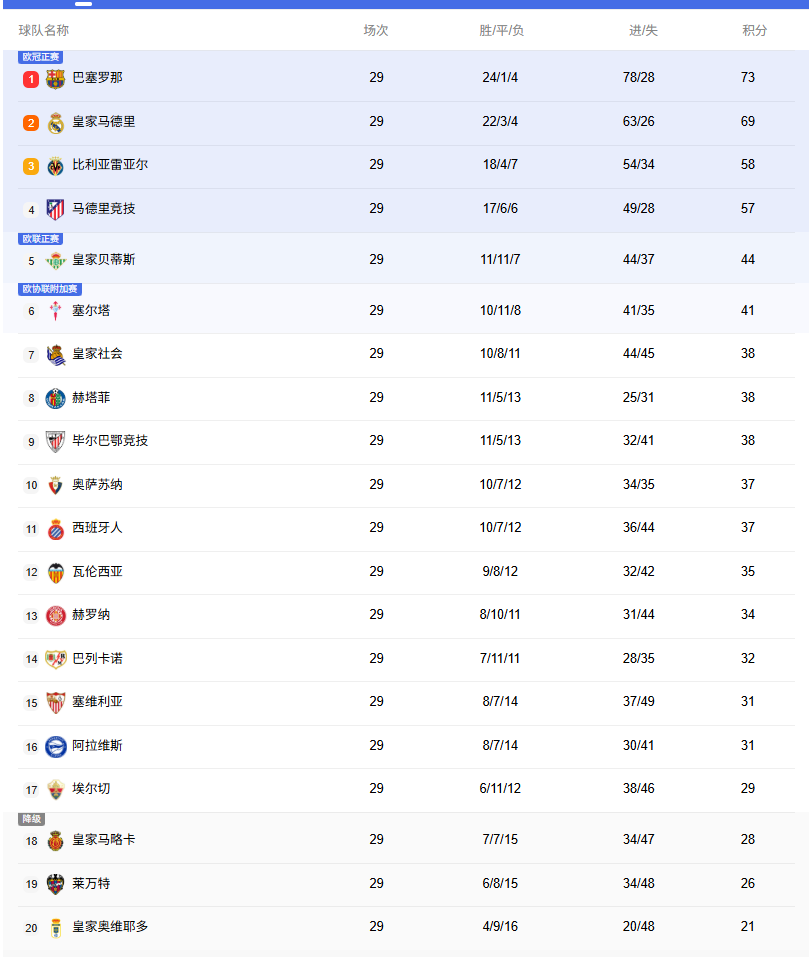The height and width of the screenshot is (958, 809).
Task: Click the Barcelona club crest
Action: click(x=55, y=78)
